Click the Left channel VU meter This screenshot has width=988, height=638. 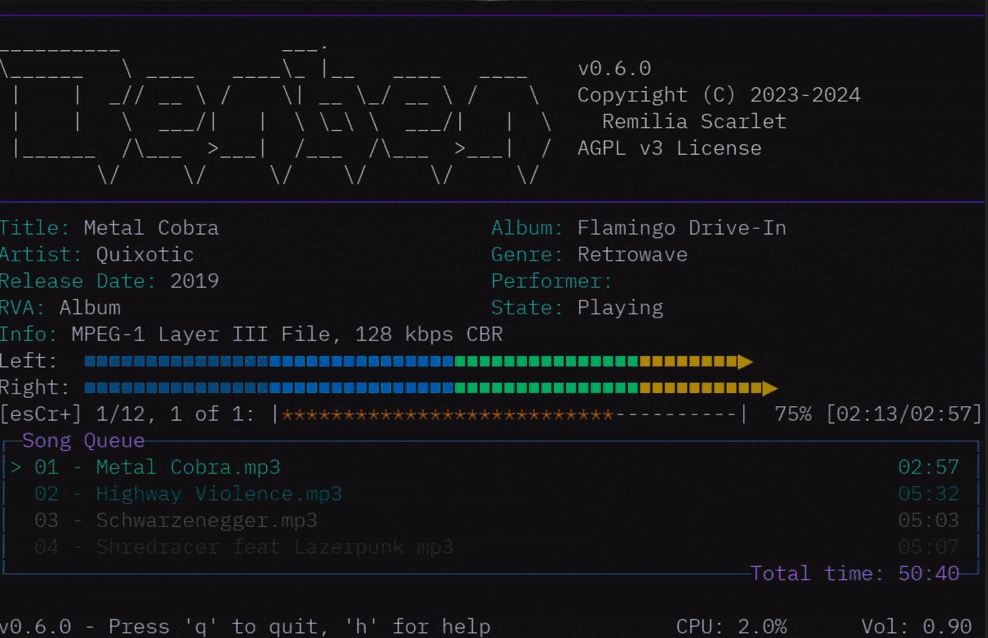[418, 362]
